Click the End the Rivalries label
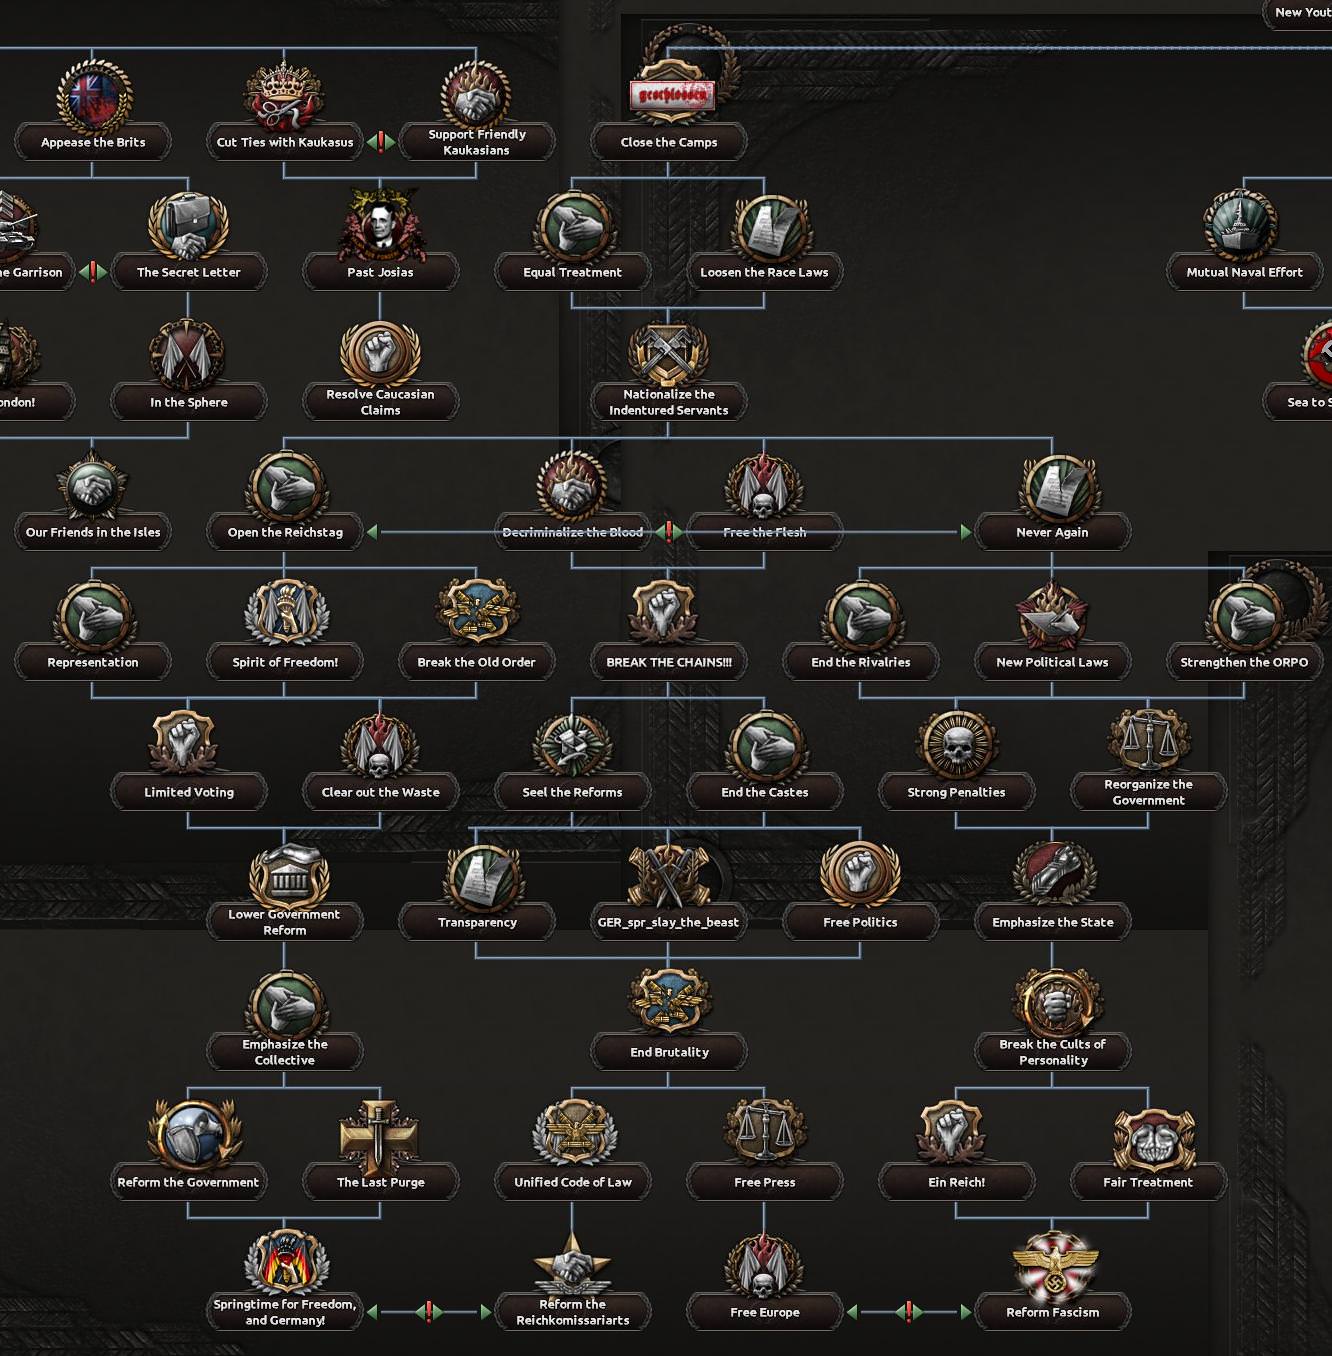The width and height of the screenshot is (1332, 1356). 861,662
